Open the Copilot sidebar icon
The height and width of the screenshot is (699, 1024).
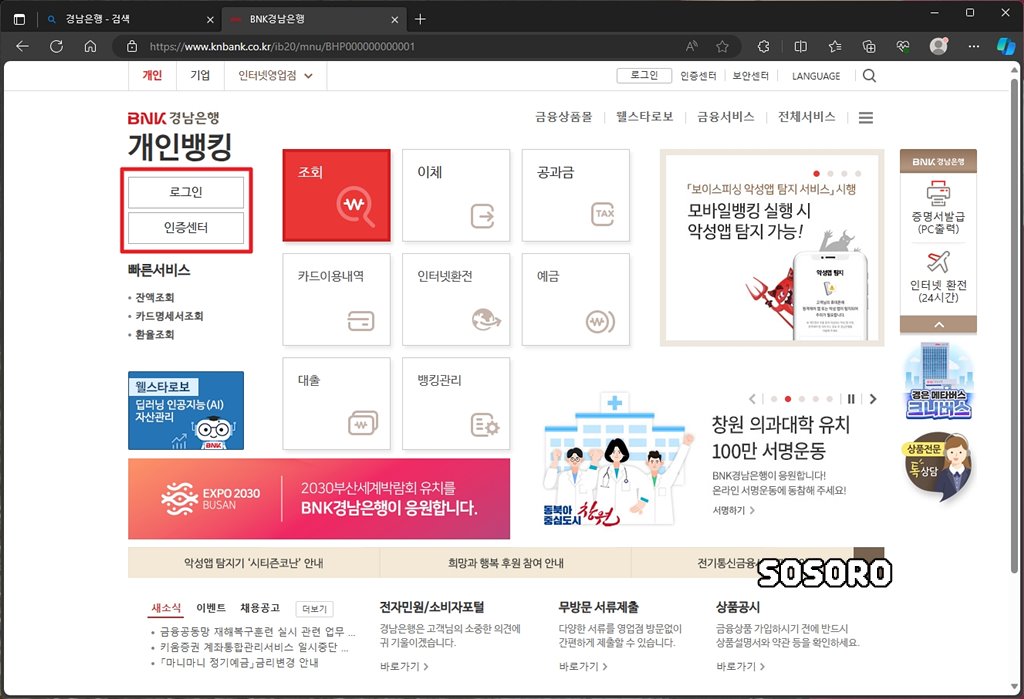pos(1006,46)
